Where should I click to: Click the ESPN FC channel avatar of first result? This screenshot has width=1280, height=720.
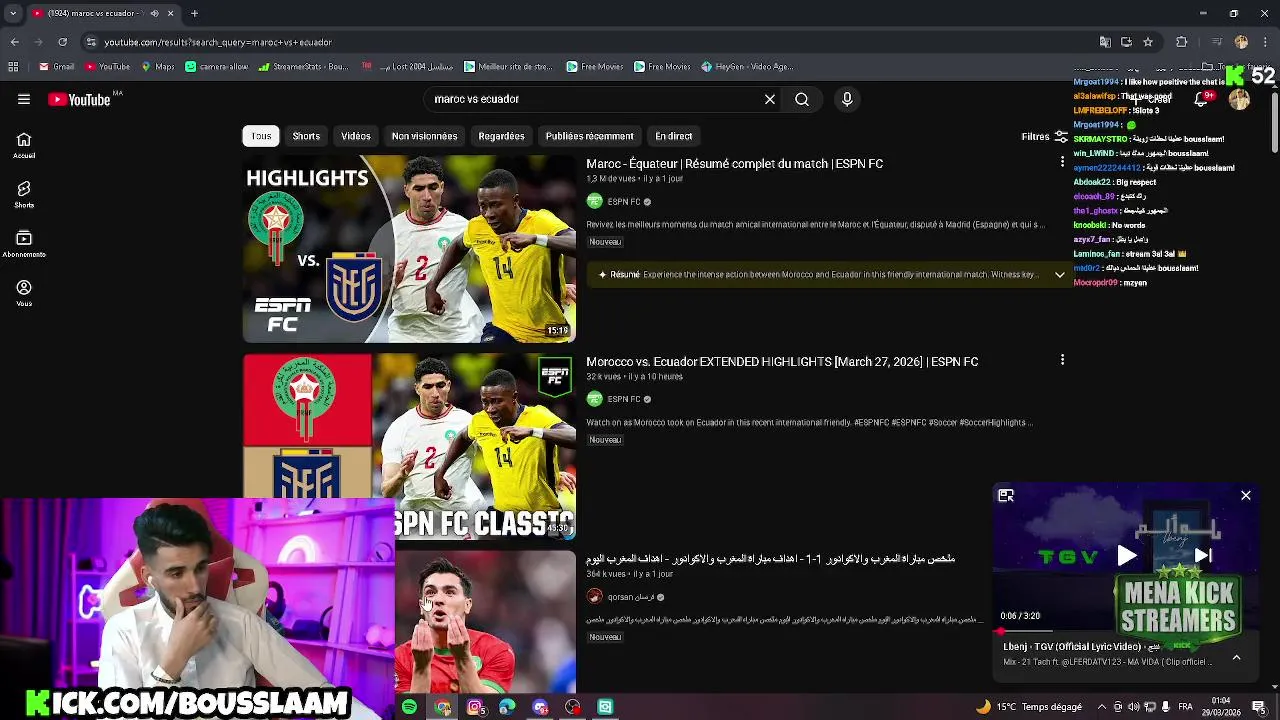pos(594,201)
